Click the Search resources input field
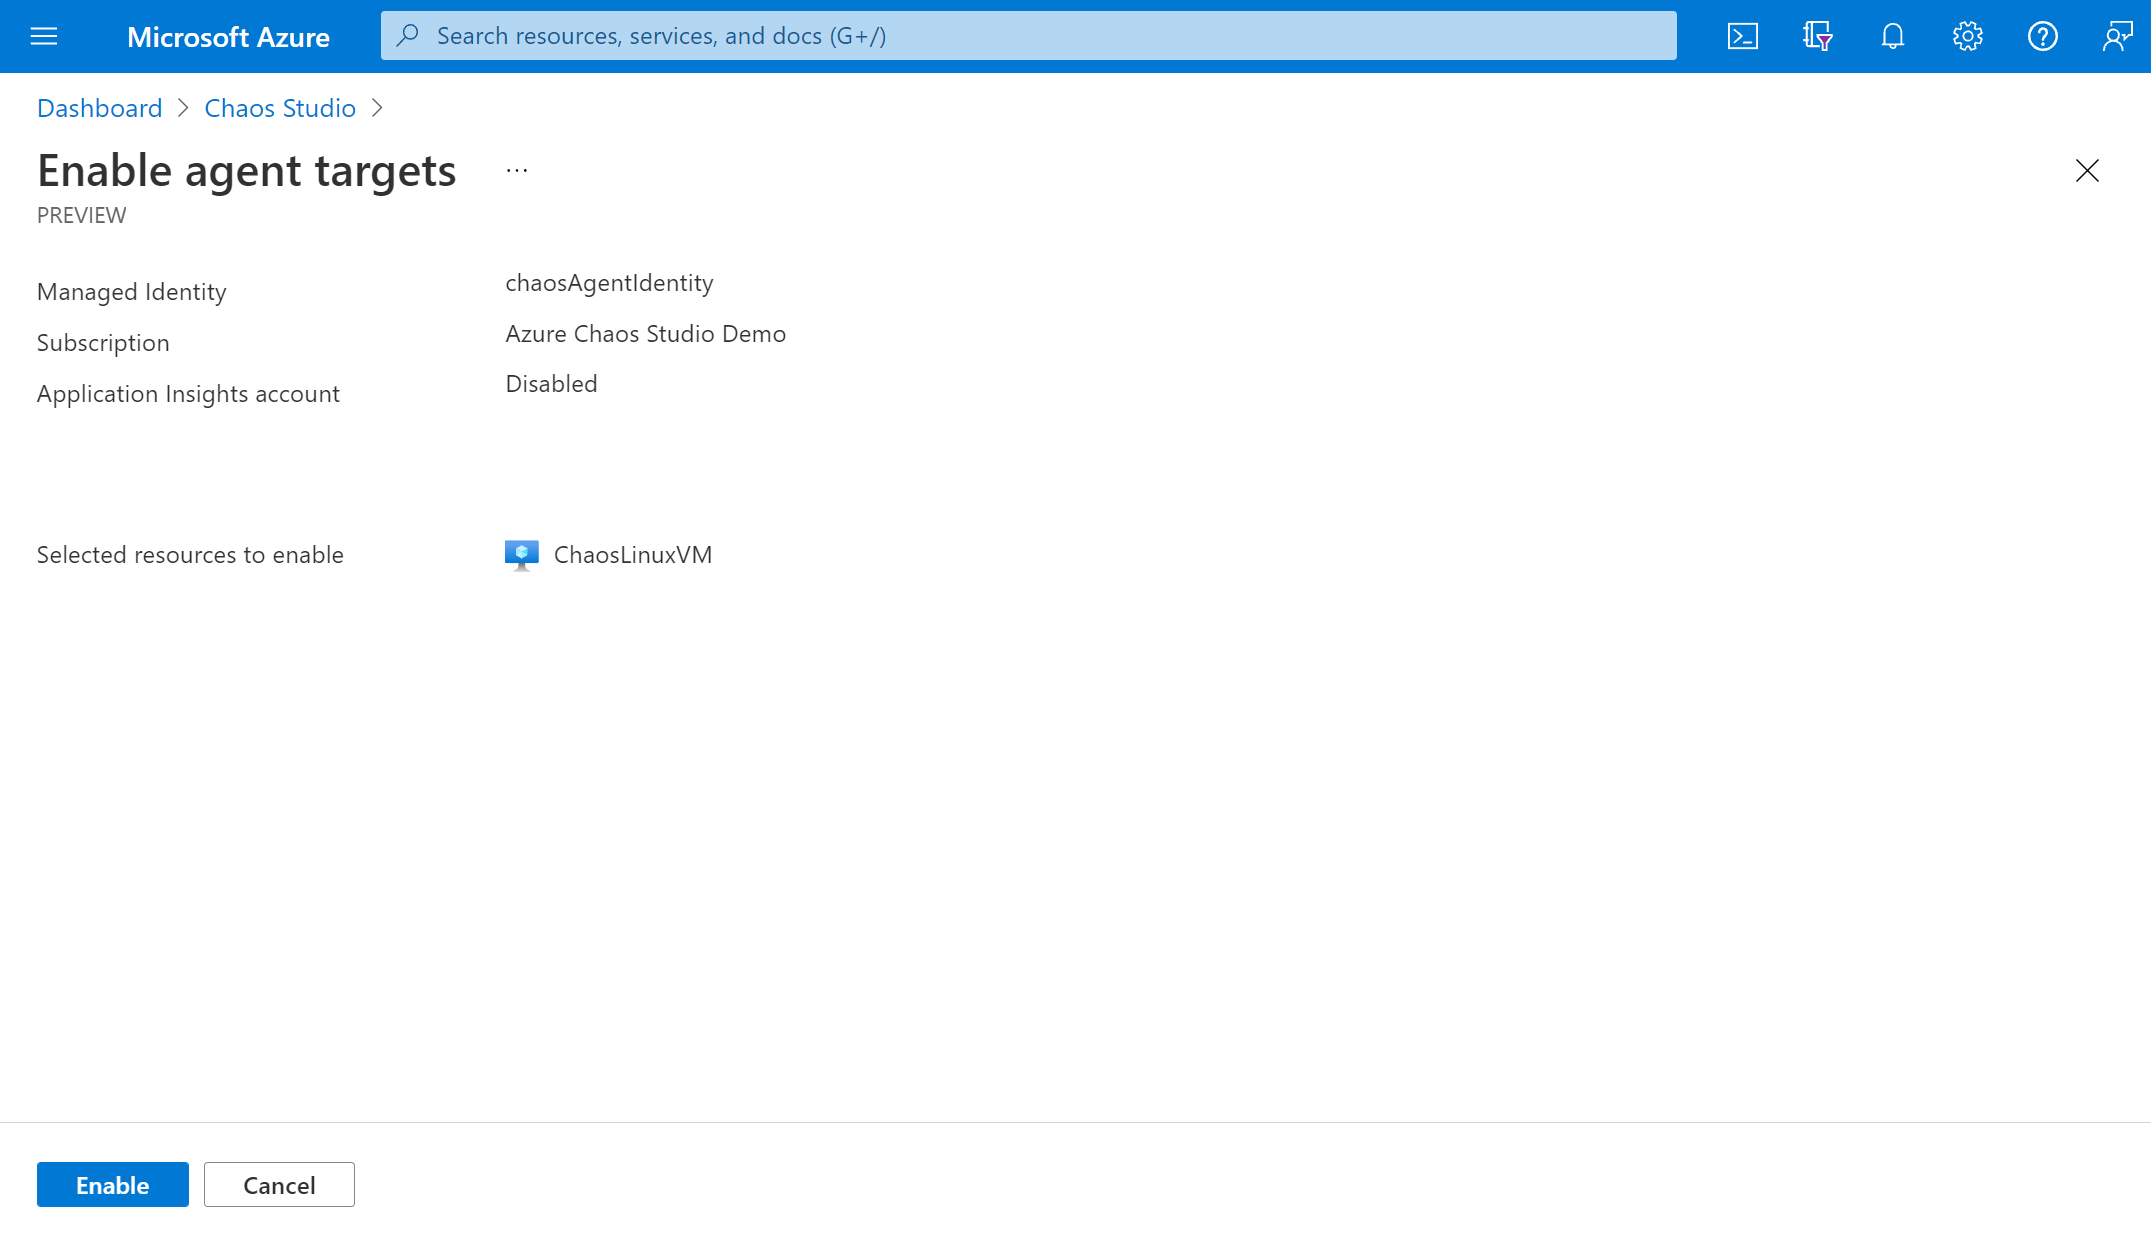Screen dimensions: 2151x1237 [1028, 35]
